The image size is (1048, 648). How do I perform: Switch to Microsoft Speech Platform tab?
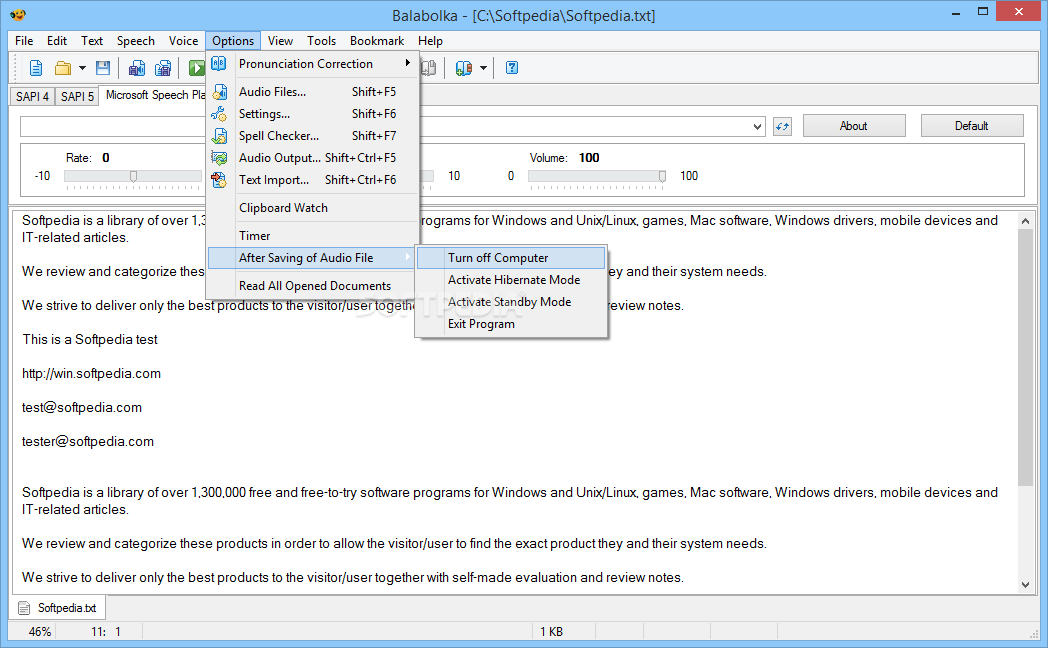point(154,95)
